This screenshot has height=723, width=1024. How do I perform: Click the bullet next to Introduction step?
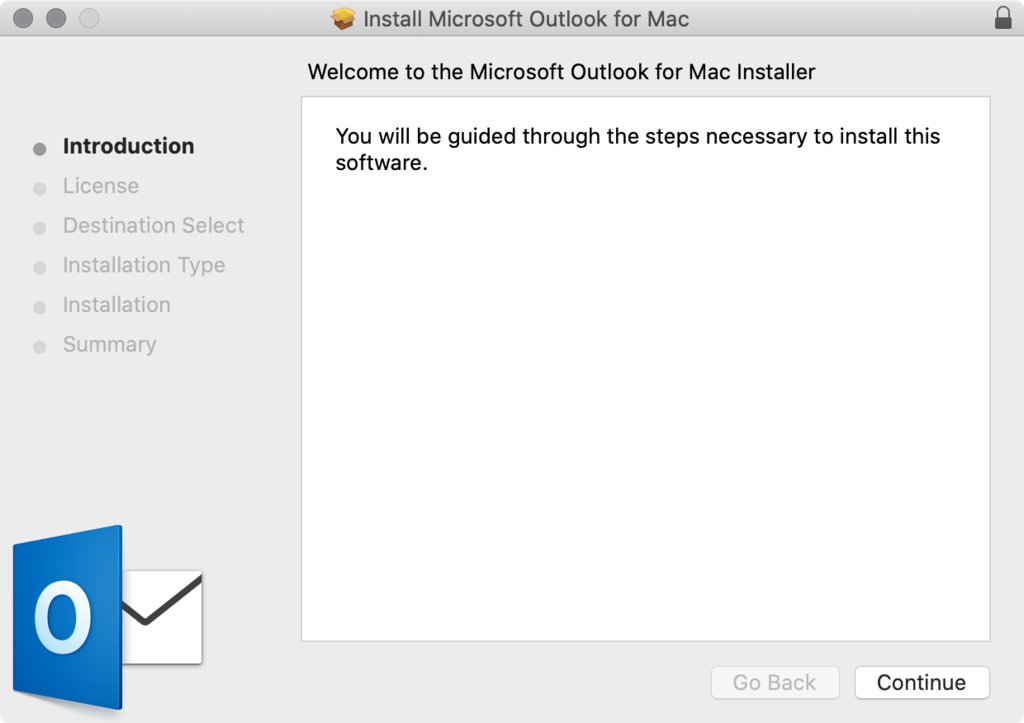pos(38,147)
